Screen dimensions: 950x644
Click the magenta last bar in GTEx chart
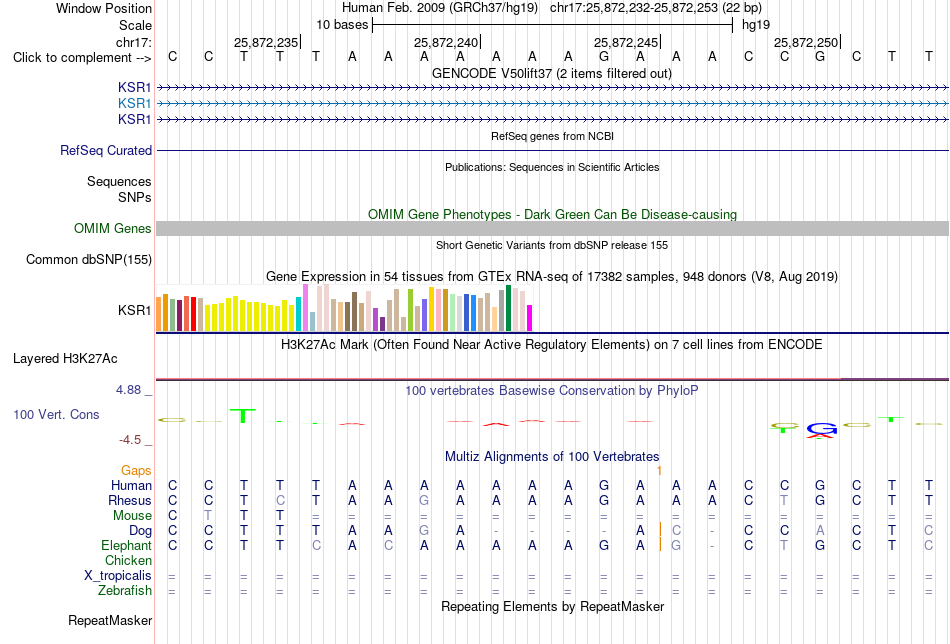529,318
